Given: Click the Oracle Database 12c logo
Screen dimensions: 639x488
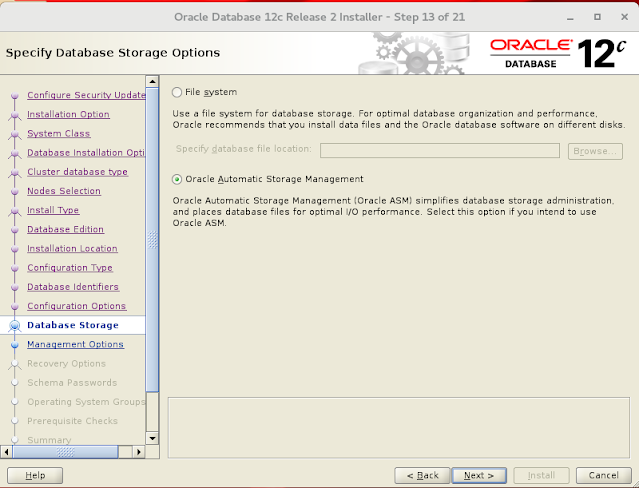Looking at the screenshot, I should tap(557, 53).
